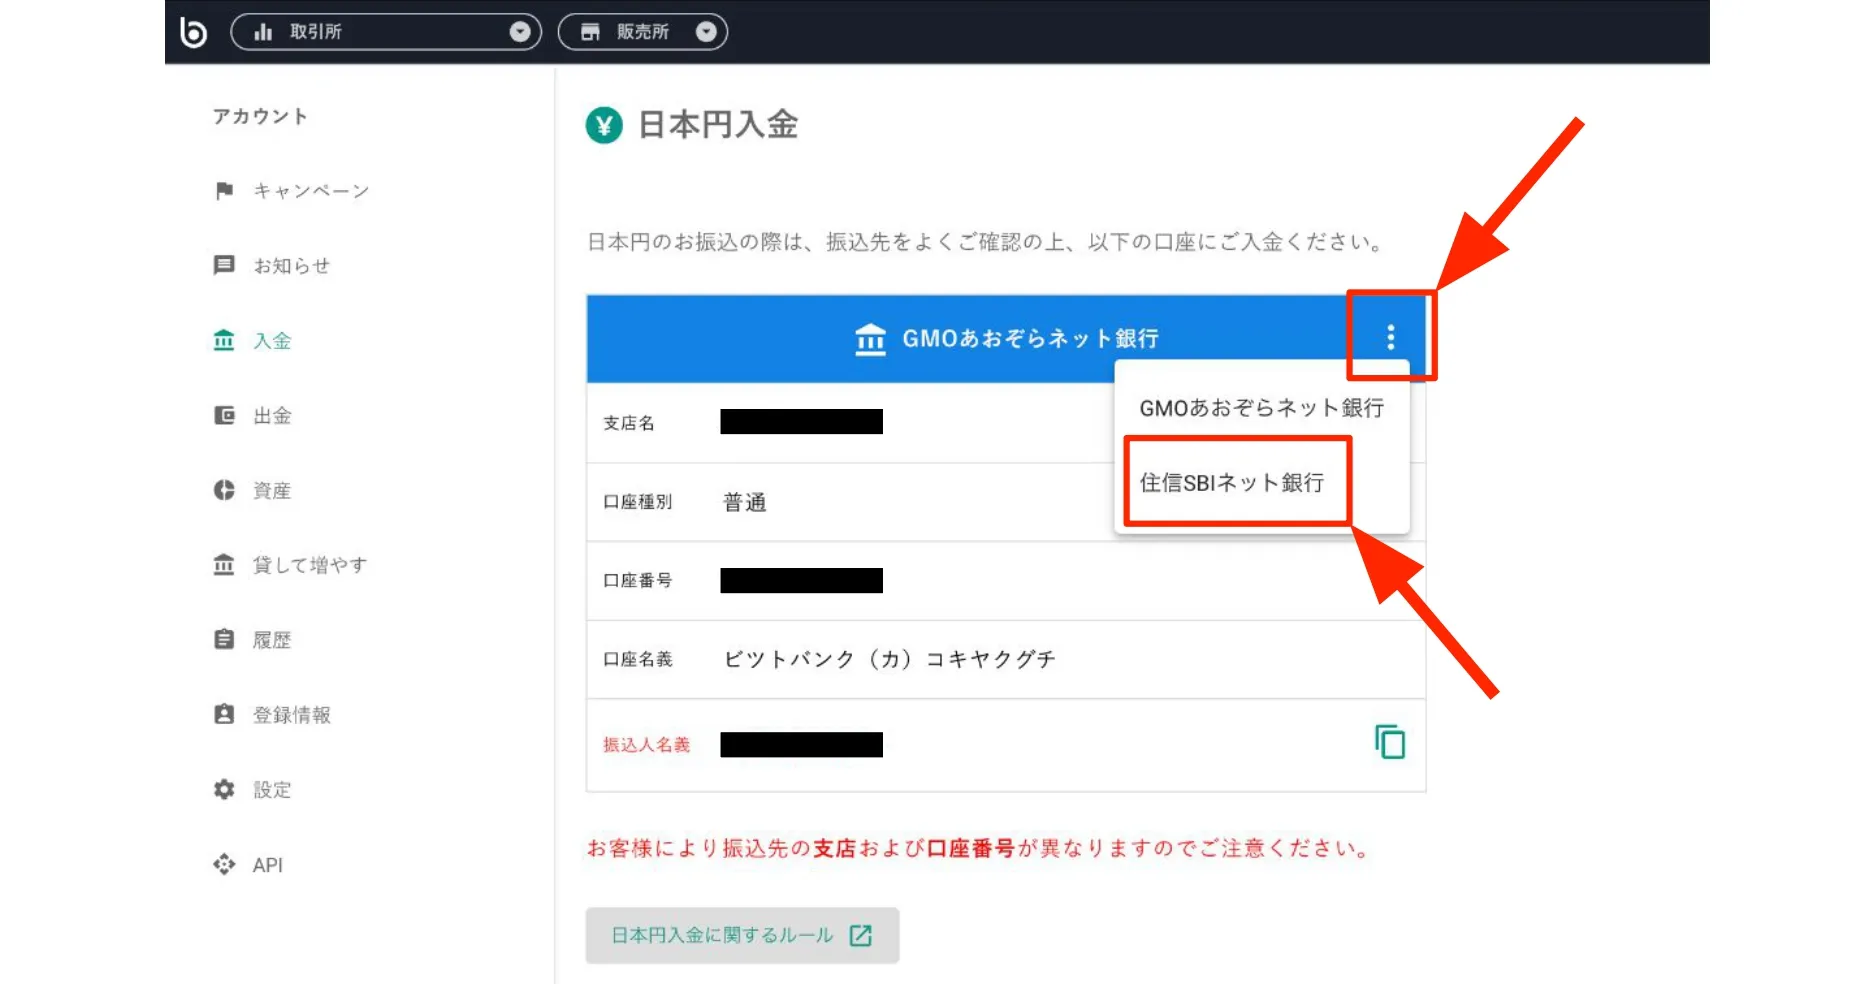Click the お知らせ message icon in sidebar
1875x984 pixels.
(224, 265)
